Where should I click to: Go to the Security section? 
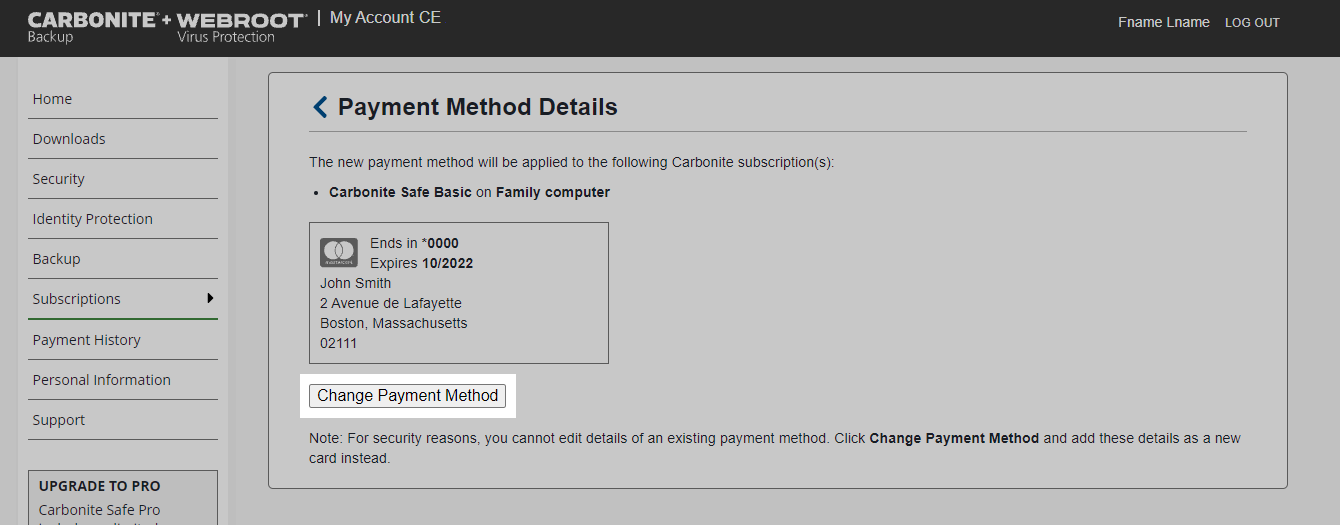123,179
